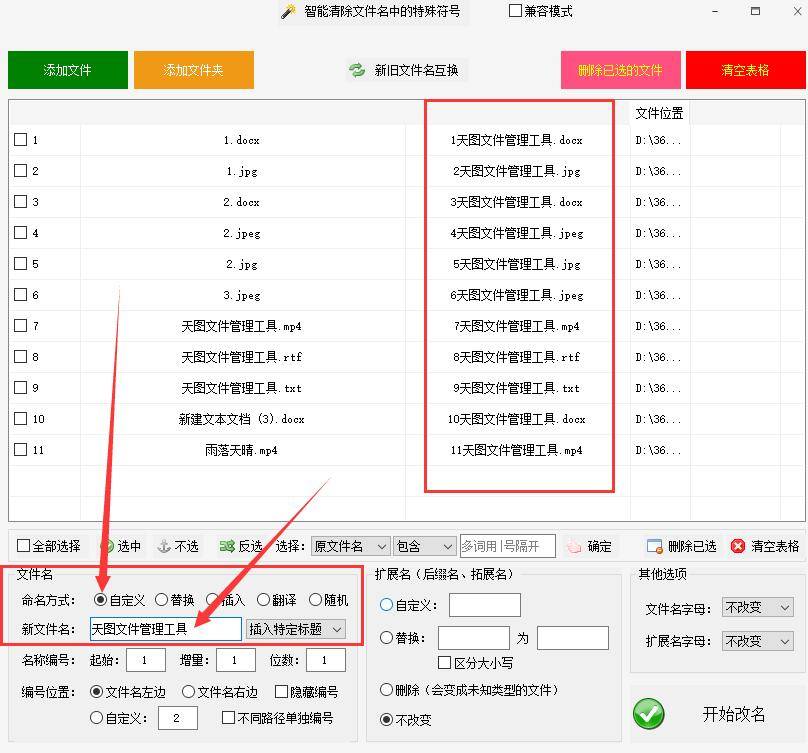Click the 增量 number input field

click(x=236, y=660)
